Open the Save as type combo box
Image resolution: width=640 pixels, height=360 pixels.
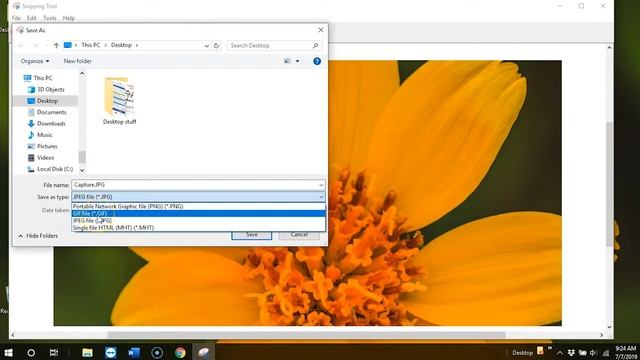click(x=198, y=197)
